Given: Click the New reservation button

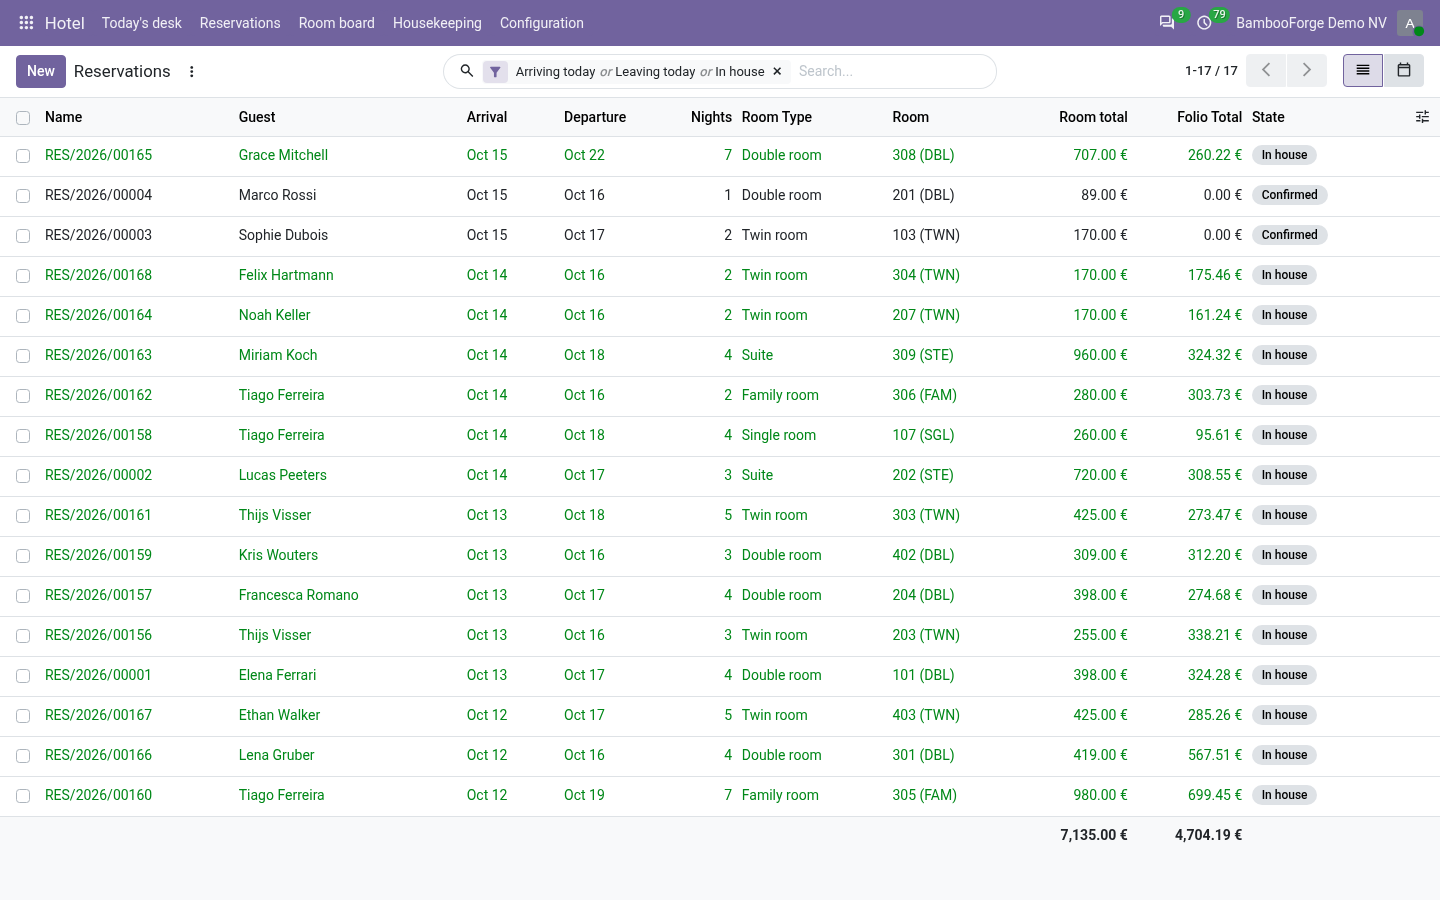Looking at the screenshot, I should 41,71.
